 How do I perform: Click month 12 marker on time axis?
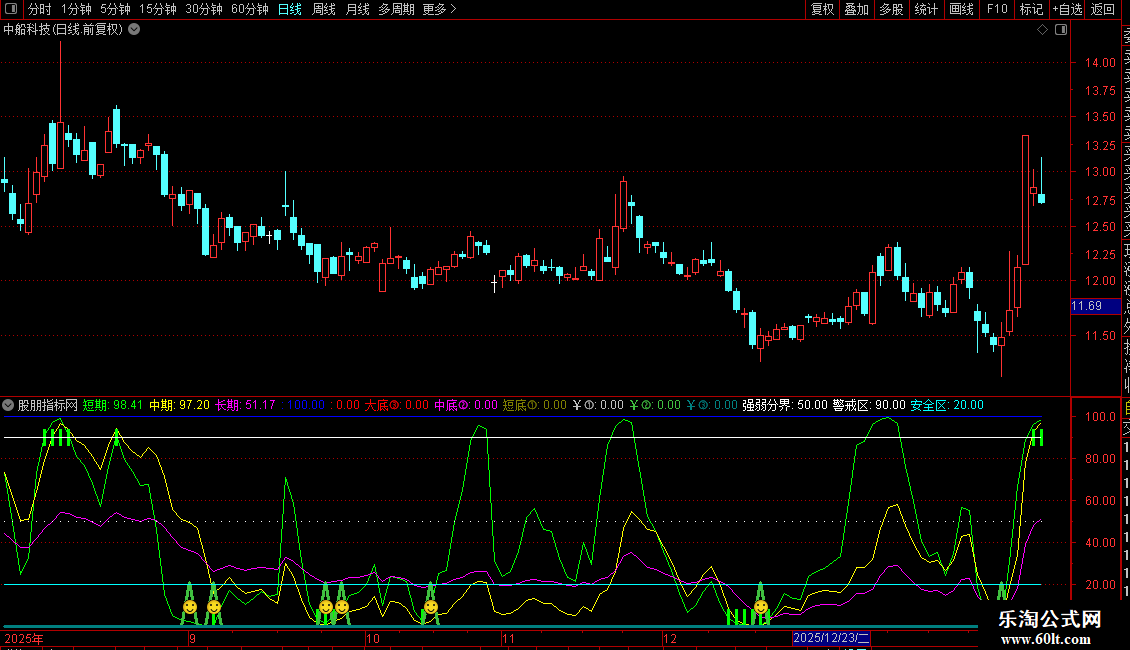pyautogui.click(x=670, y=638)
